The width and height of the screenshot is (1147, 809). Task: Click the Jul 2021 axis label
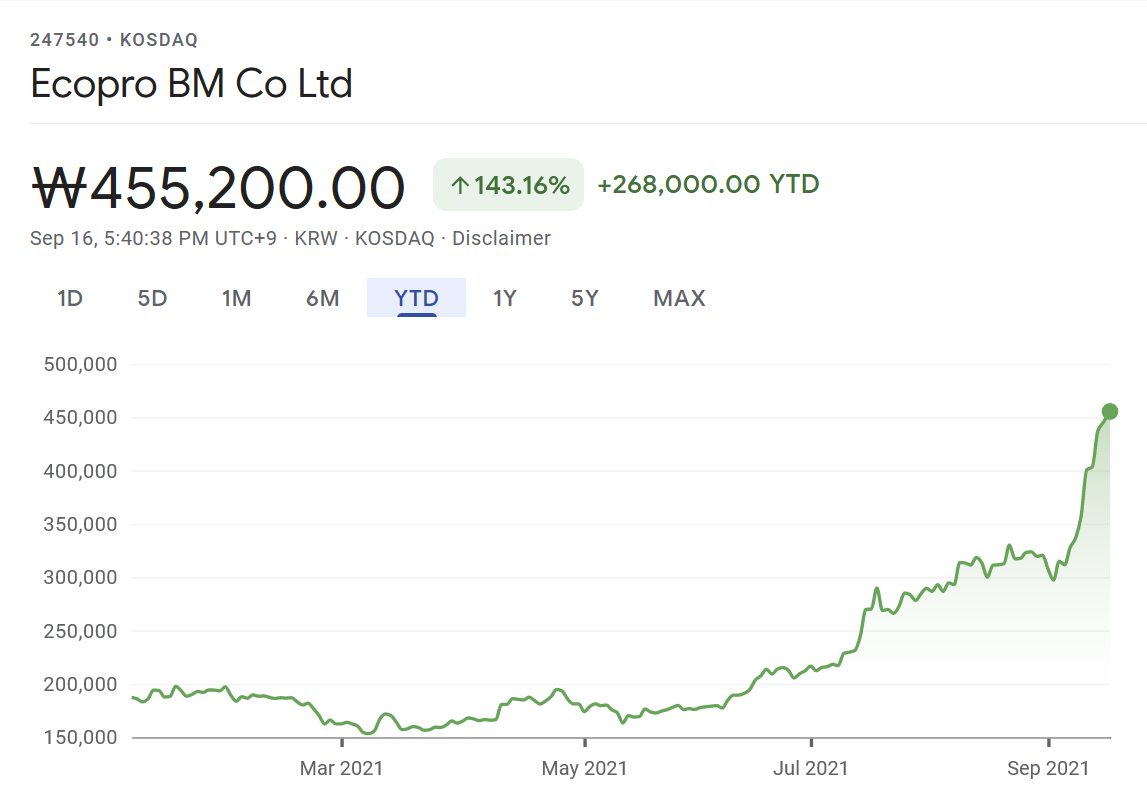coord(811,768)
